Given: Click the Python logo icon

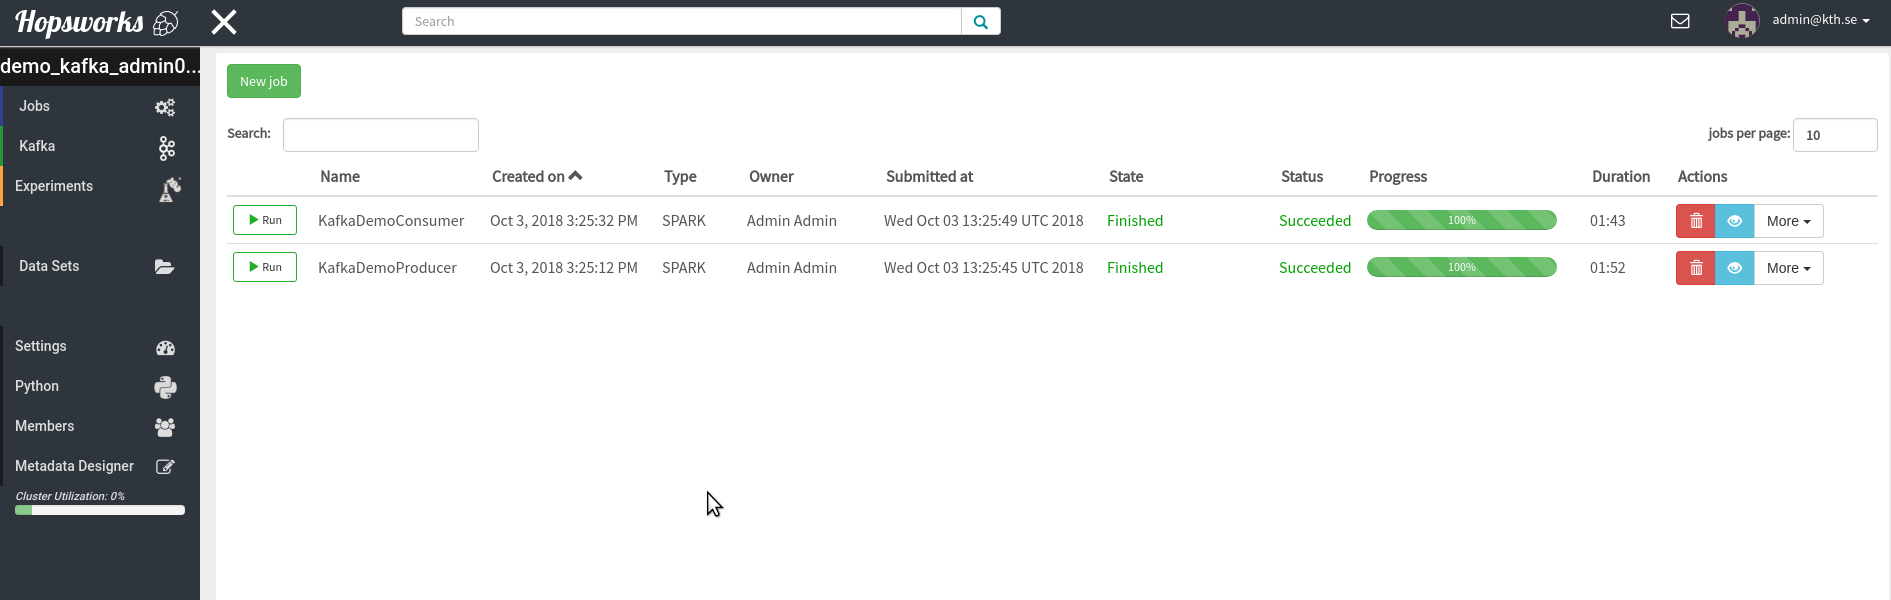Looking at the screenshot, I should pos(166,387).
